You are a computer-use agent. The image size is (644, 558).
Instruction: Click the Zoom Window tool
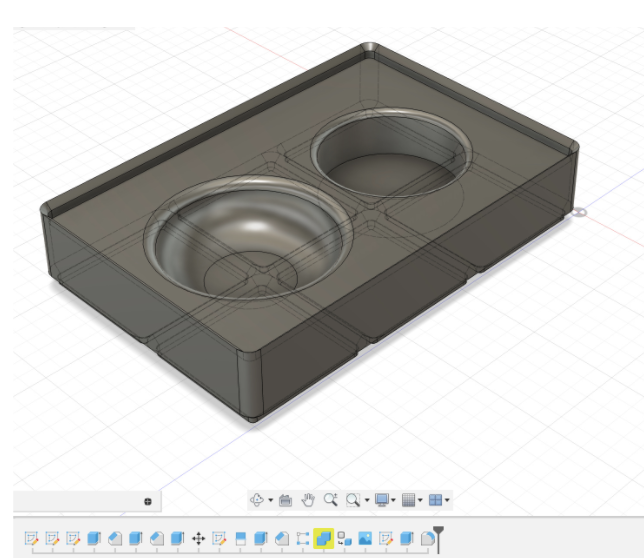tap(353, 500)
